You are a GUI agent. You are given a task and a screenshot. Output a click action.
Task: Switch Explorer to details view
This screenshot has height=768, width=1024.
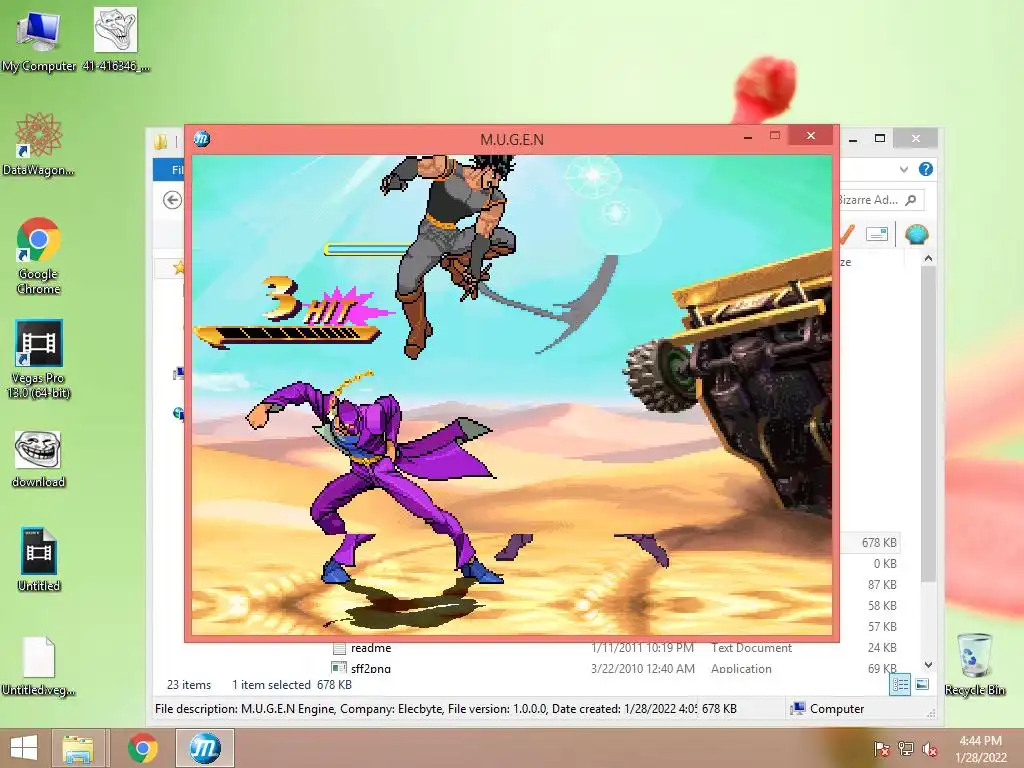click(x=900, y=684)
